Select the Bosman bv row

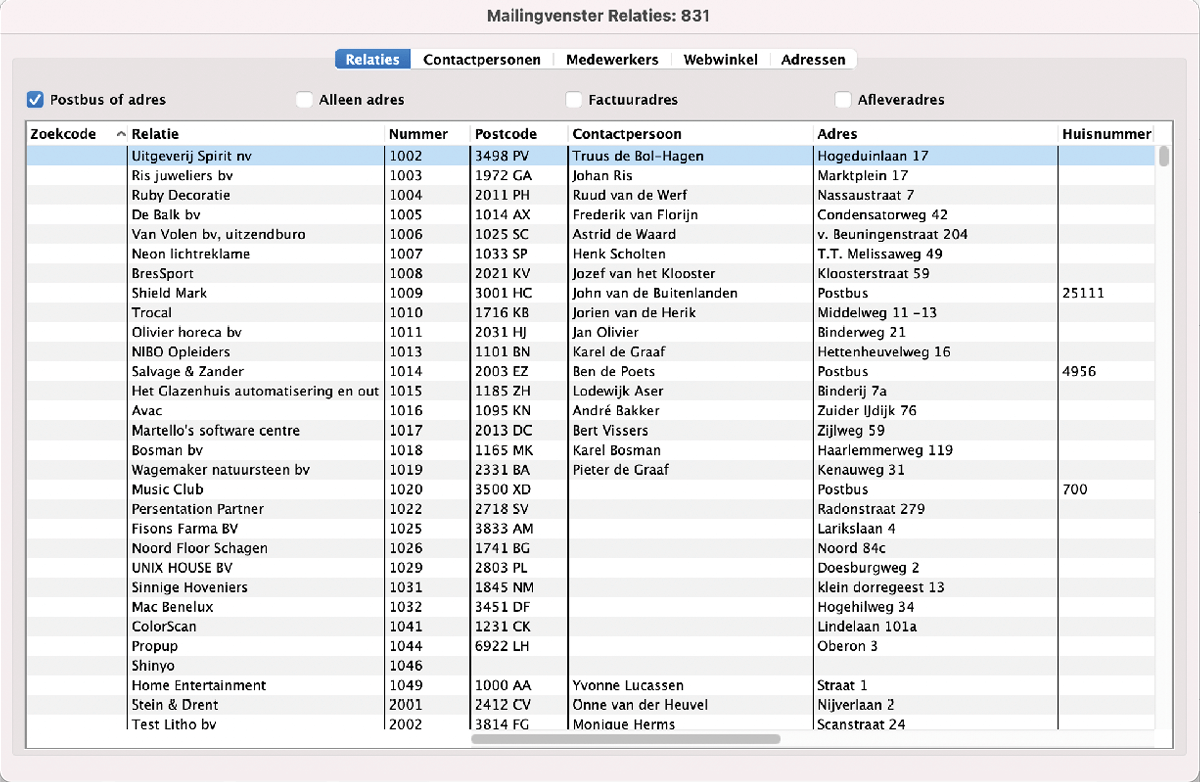coord(590,450)
